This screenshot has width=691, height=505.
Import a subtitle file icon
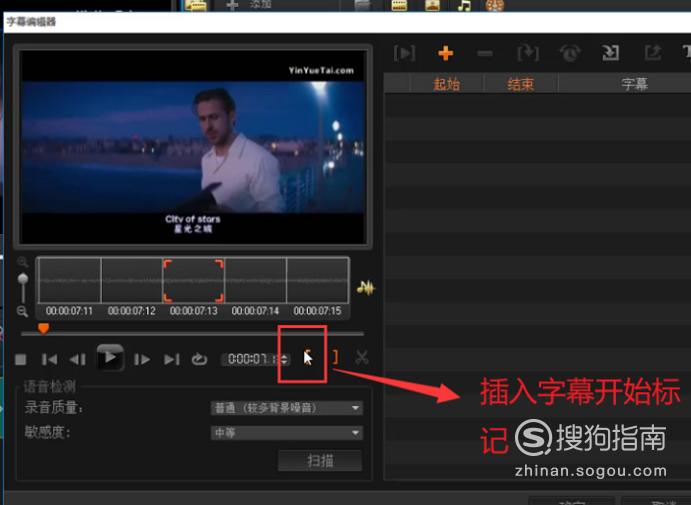[x=610, y=53]
